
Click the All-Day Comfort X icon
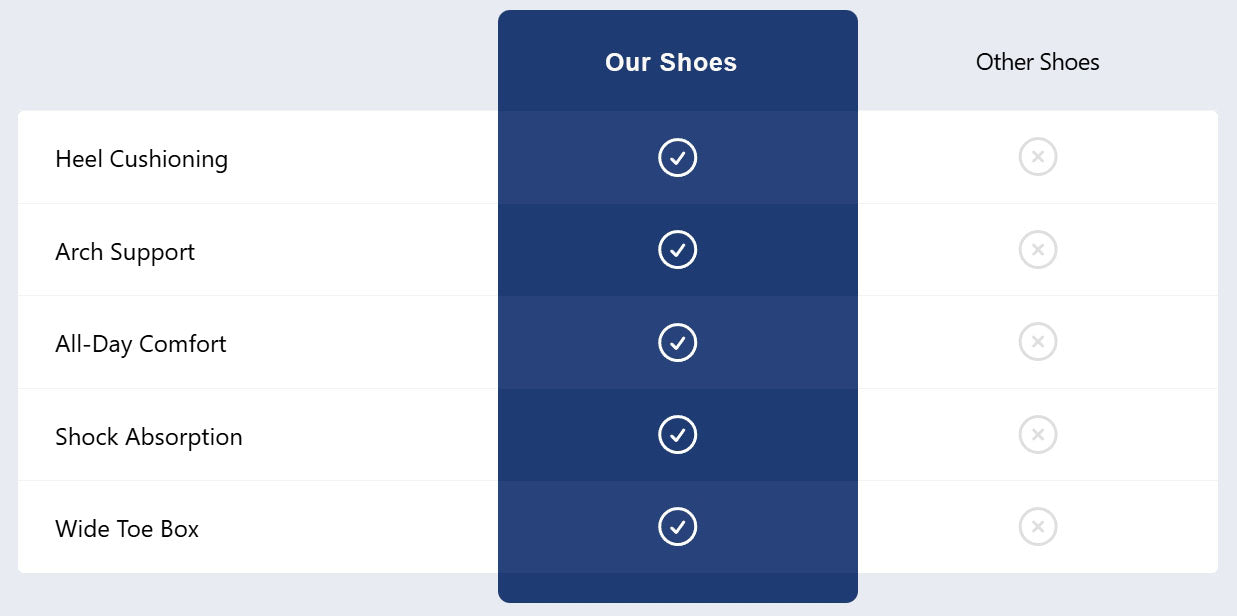point(1037,342)
